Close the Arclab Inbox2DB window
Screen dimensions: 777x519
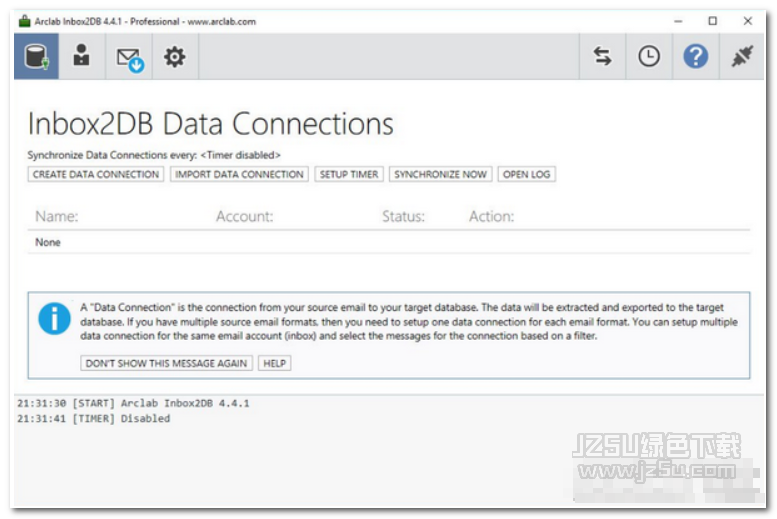pos(748,21)
